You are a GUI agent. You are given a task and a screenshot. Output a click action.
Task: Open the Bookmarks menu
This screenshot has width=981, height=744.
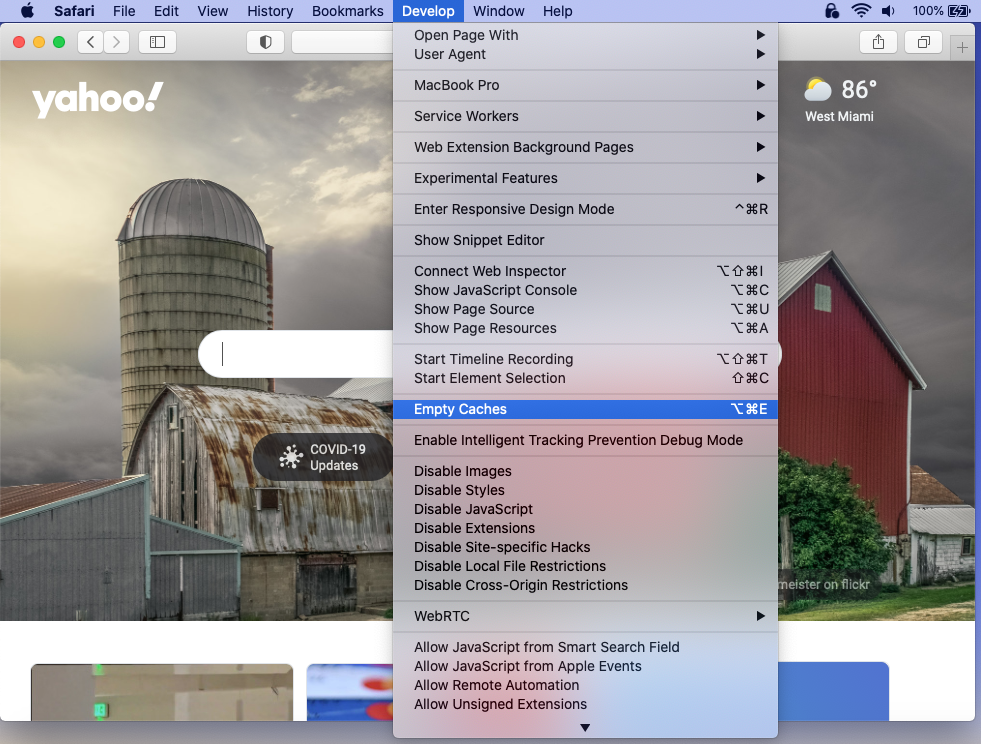tap(347, 11)
